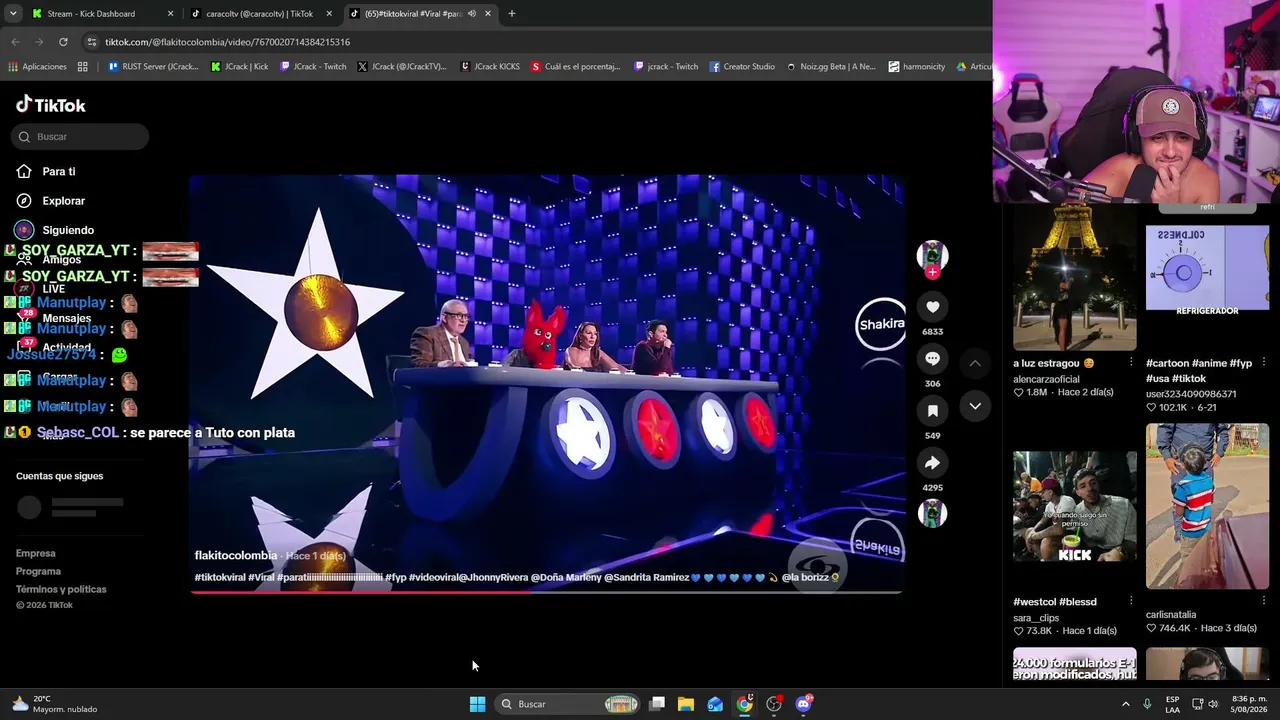Open the carlisnatalia video thumbnail

[x=1207, y=506]
